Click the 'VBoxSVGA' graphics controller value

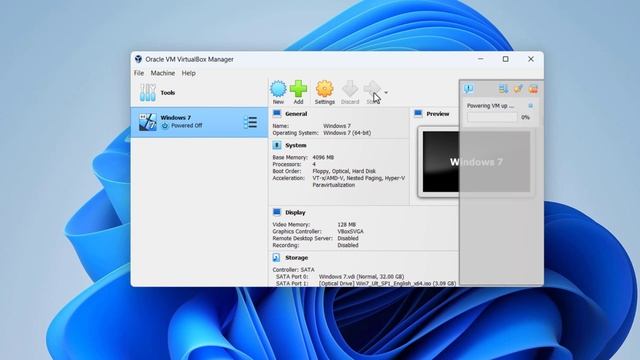pyautogui.click(x=351, y=231)
